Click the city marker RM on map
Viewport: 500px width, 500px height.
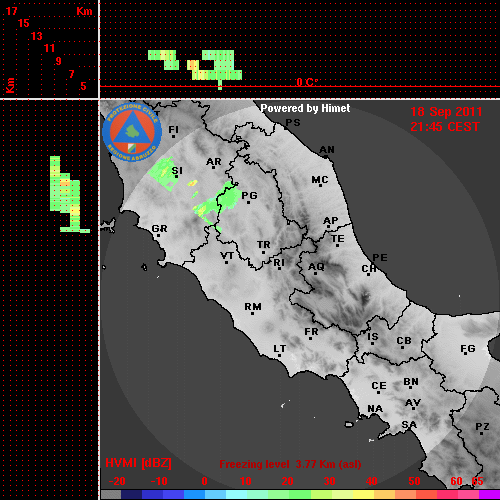click(x=253, y=307)
